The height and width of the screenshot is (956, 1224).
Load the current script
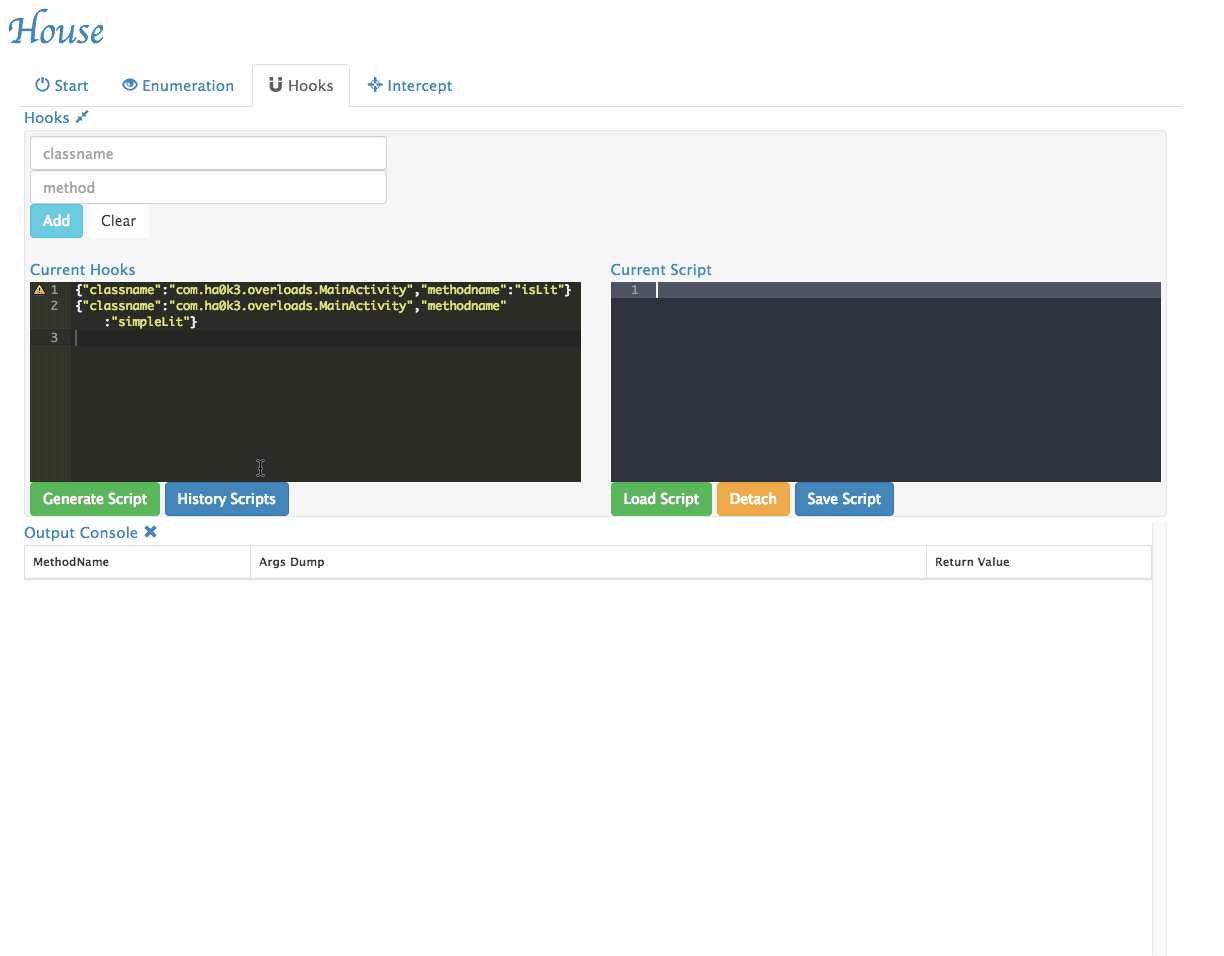click(661, 498)
